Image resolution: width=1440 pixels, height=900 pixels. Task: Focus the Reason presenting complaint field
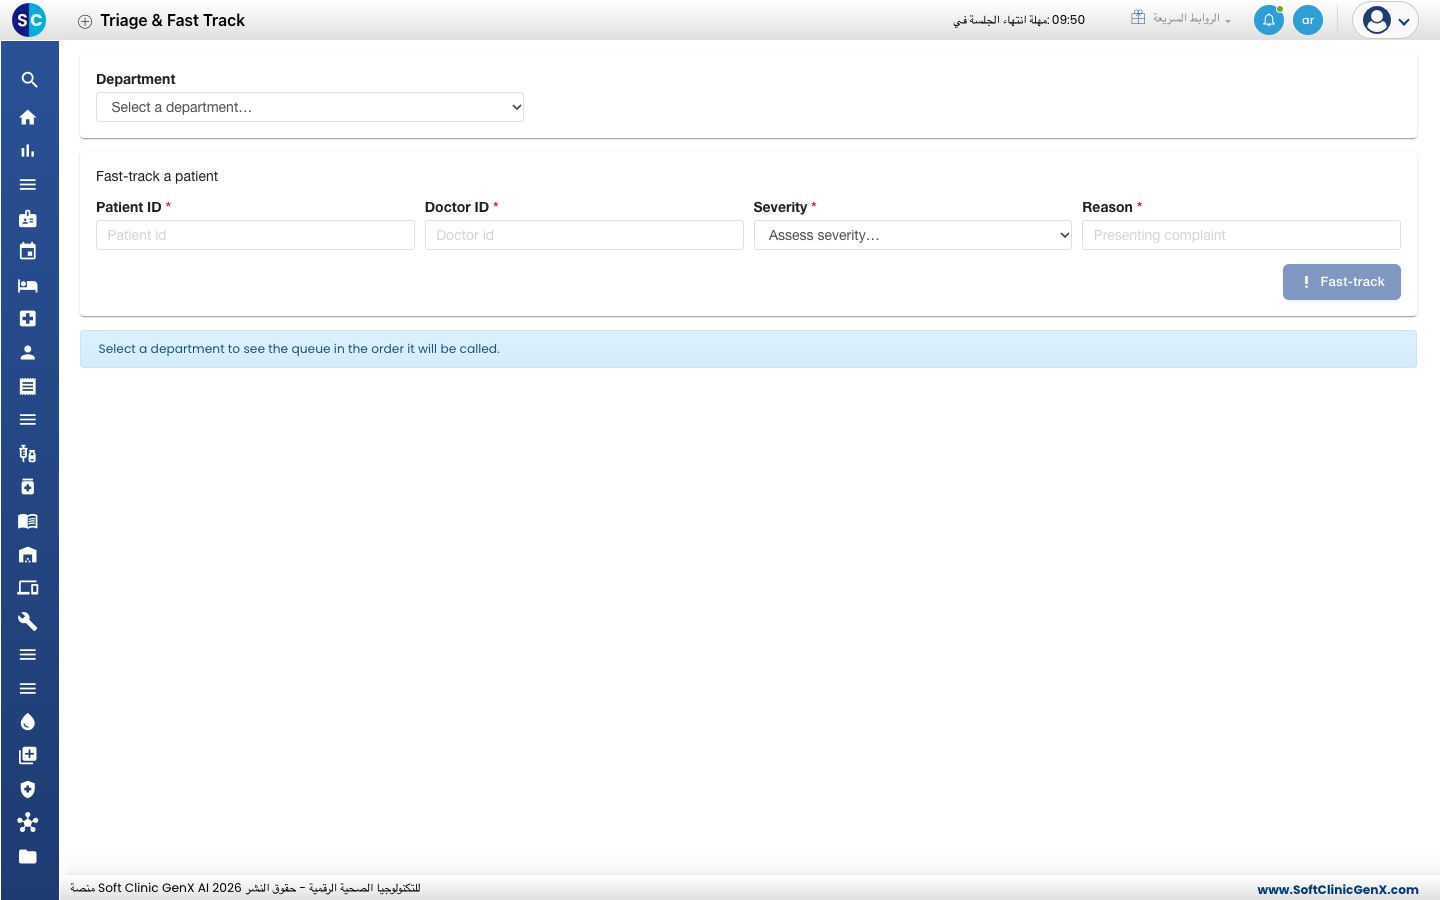[1241, 235]
